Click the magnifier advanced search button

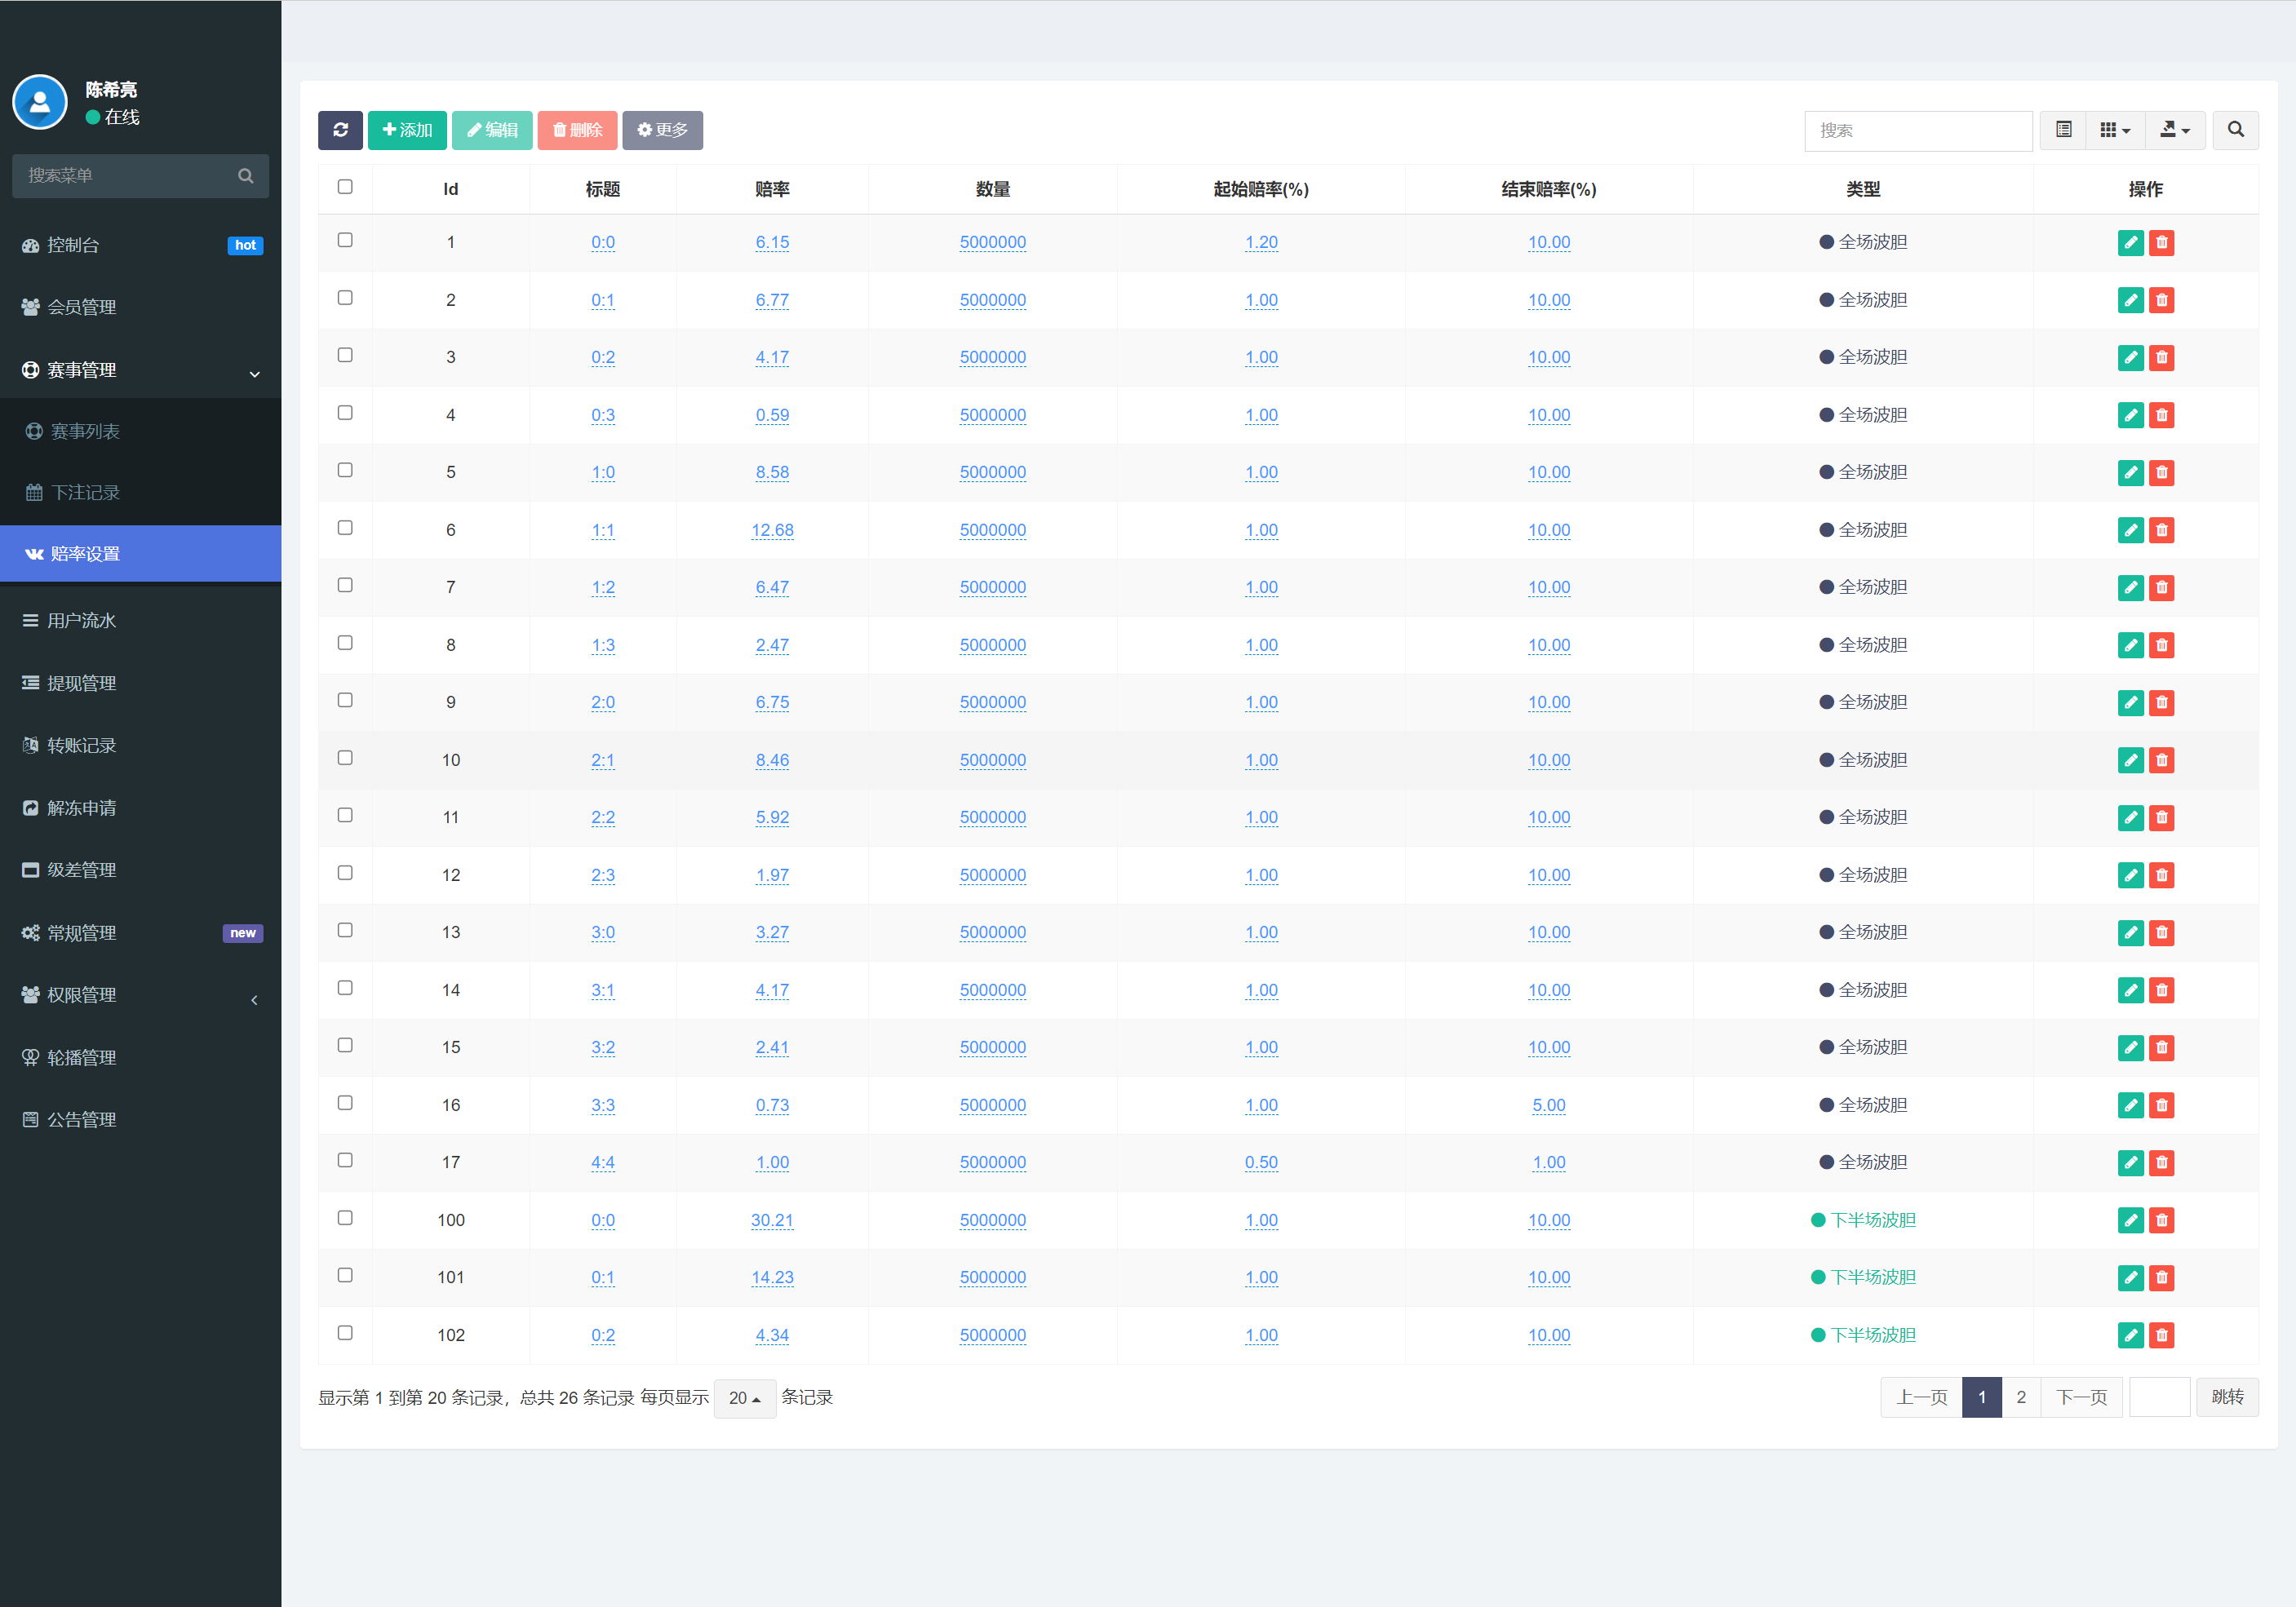(x=2236, y=130)
